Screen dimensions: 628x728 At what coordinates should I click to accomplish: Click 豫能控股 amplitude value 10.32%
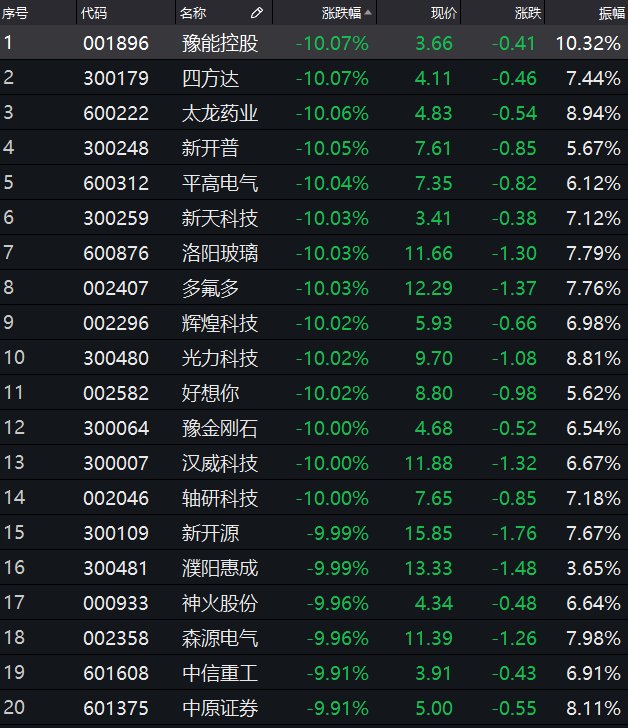tap(588, 44)
